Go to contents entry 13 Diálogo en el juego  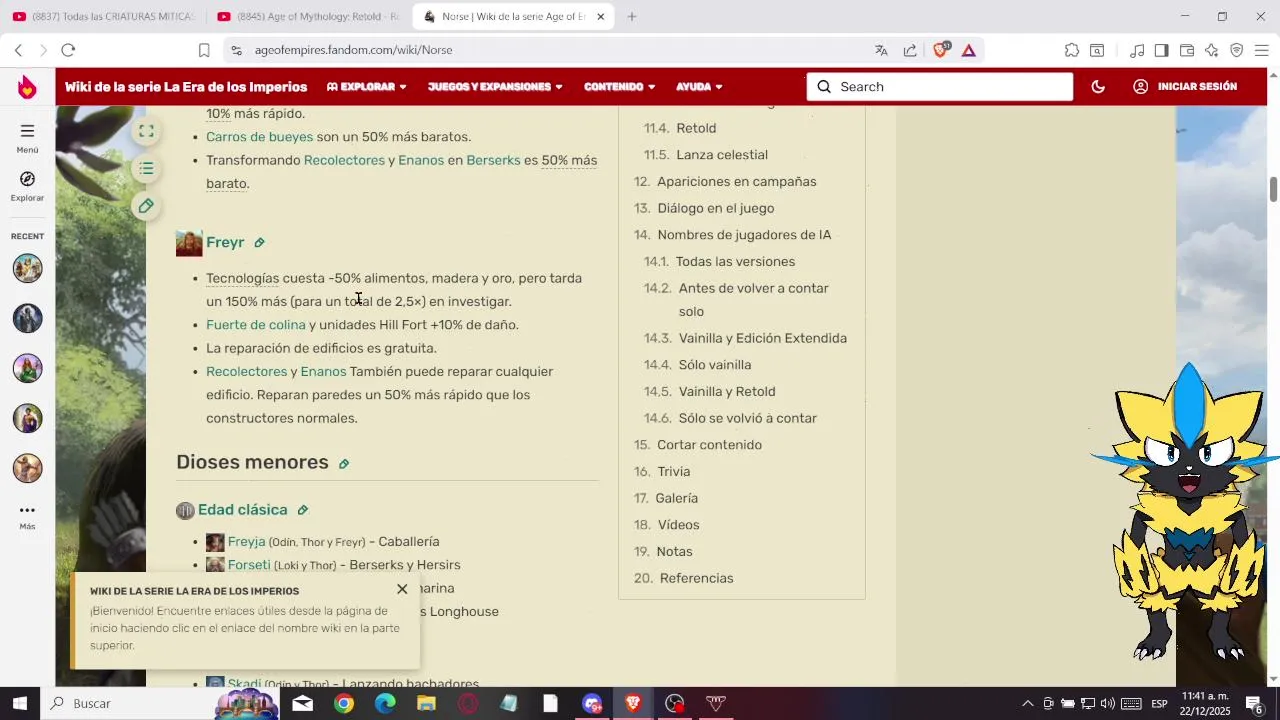coord(716,208)
